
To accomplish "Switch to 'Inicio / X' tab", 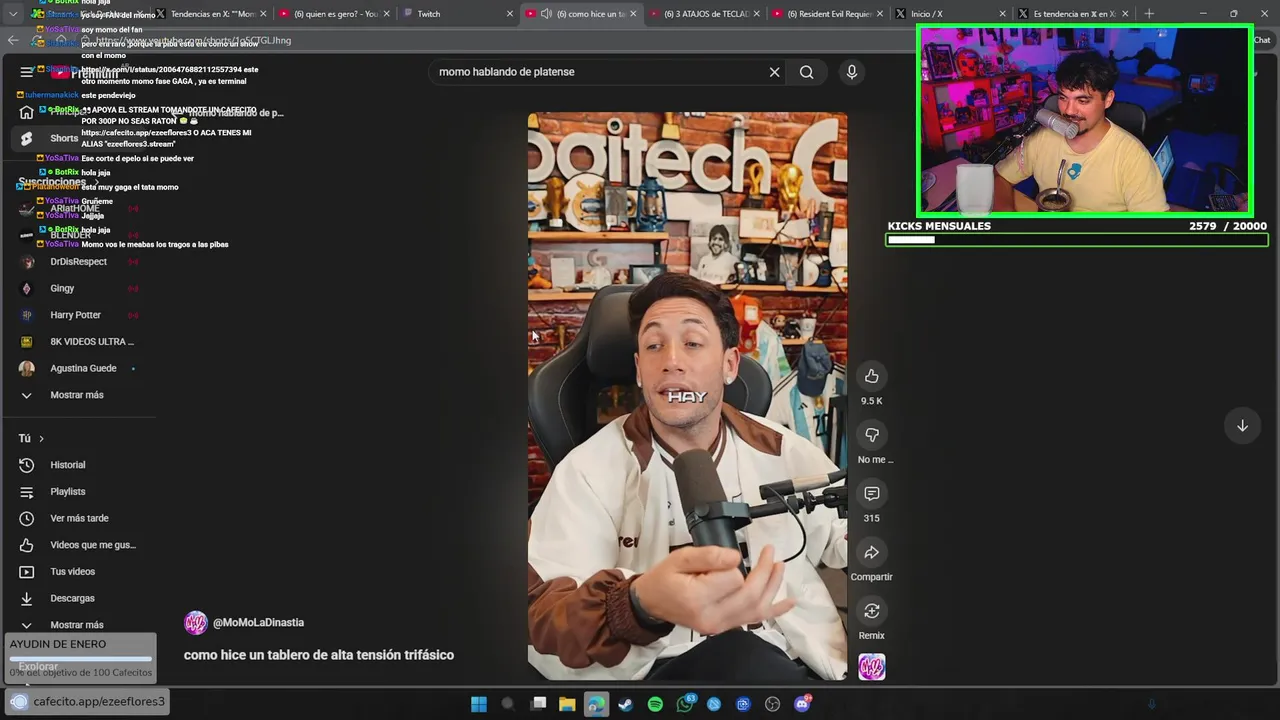I will coord(951,14).
